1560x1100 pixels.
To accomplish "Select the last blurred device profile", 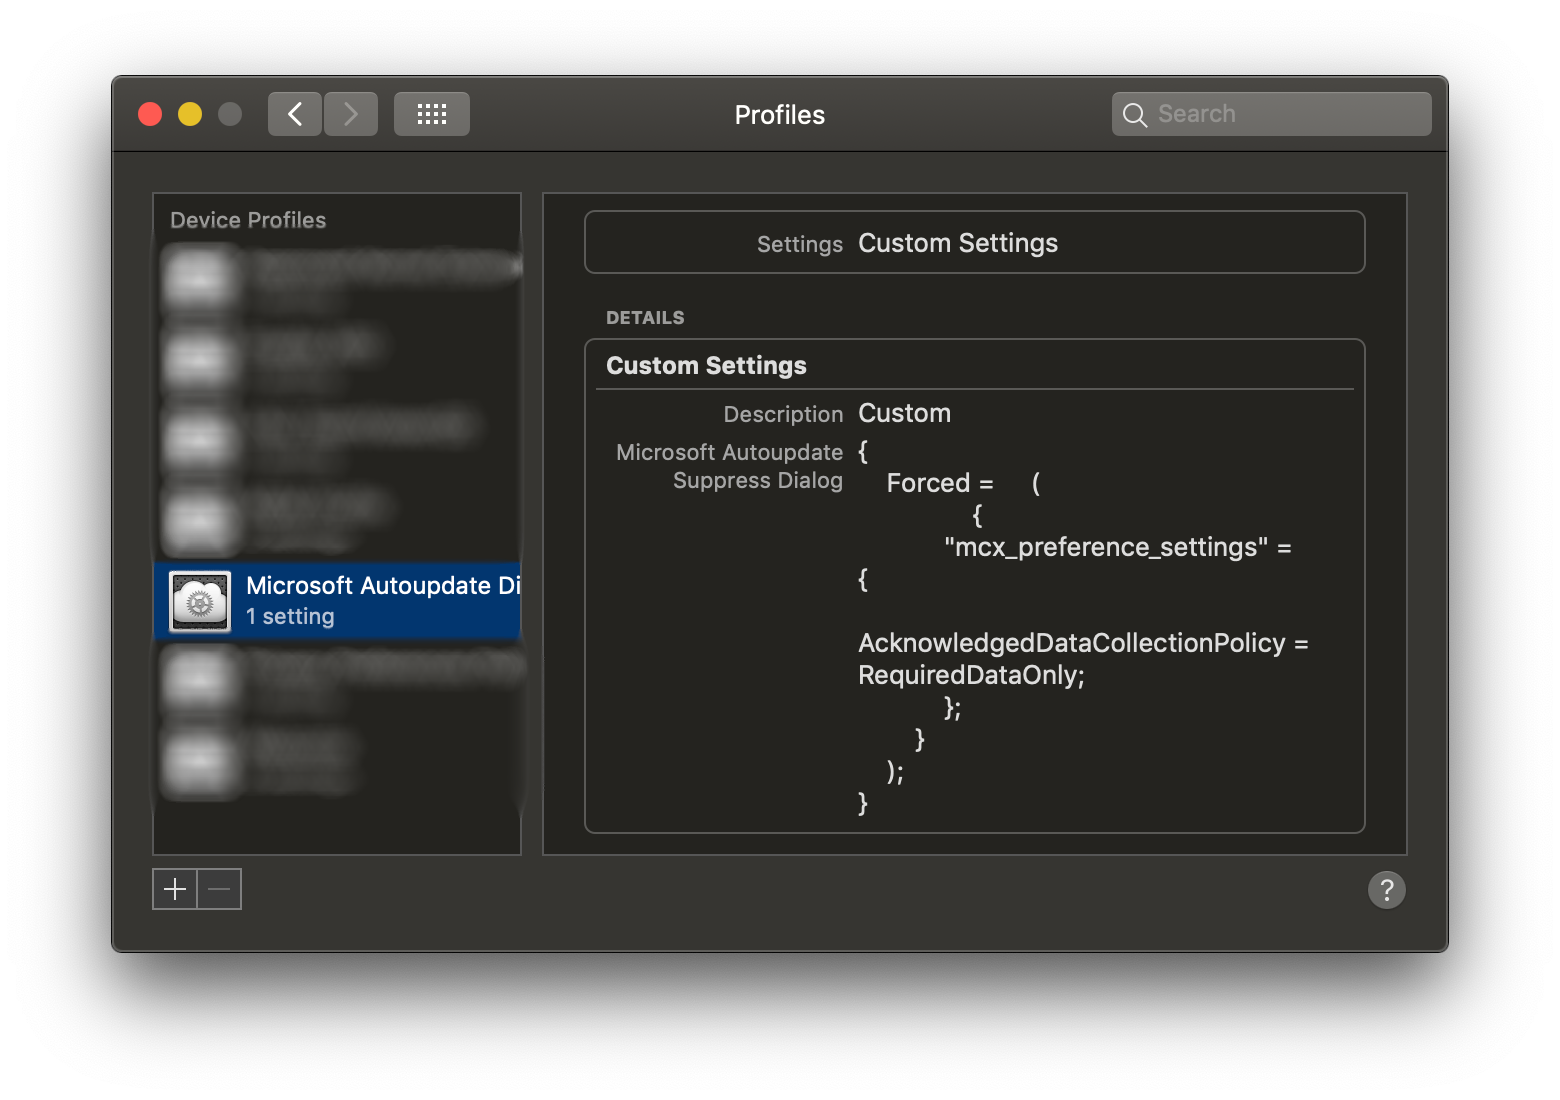I will pos(337,762).
